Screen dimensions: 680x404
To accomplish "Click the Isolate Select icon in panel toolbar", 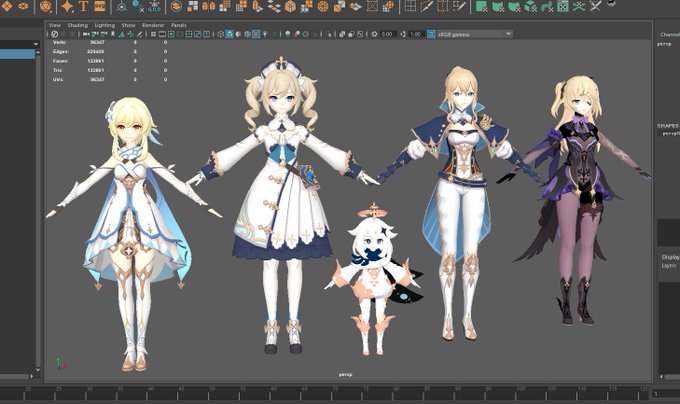I will 330,34.
